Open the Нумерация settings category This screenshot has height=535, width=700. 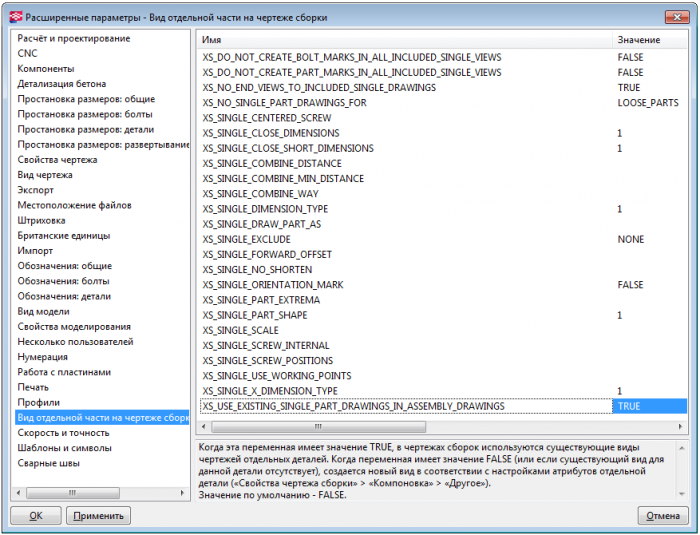[42, 357]
